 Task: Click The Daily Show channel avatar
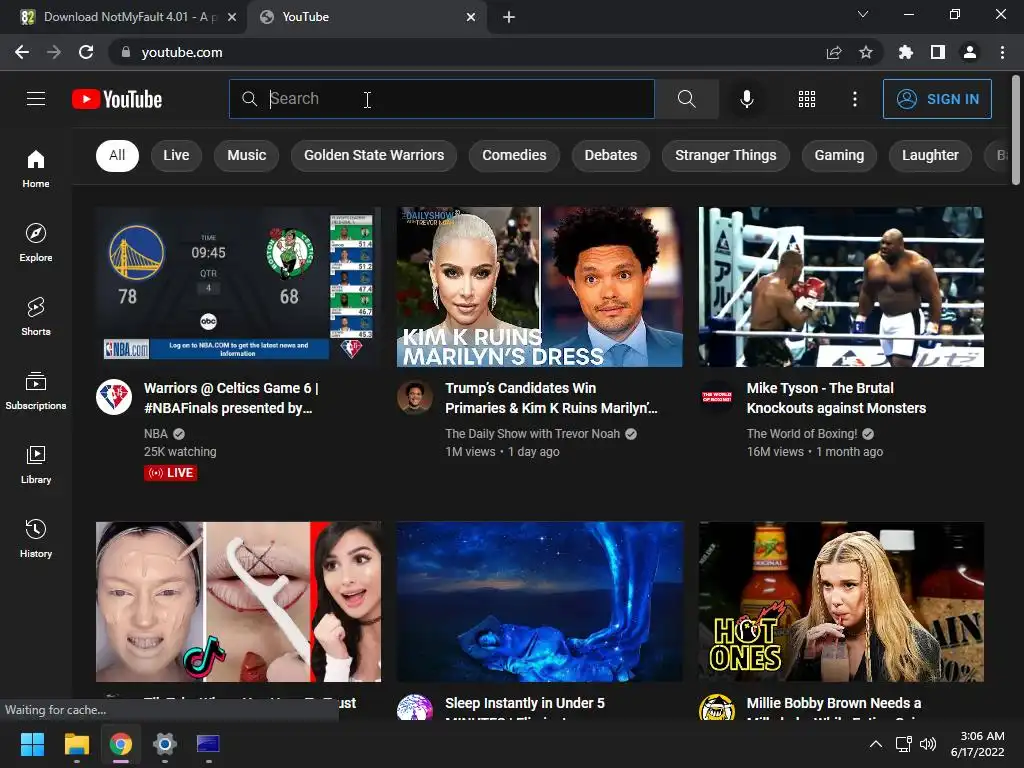pyautogui.click(x=415, y=396)
